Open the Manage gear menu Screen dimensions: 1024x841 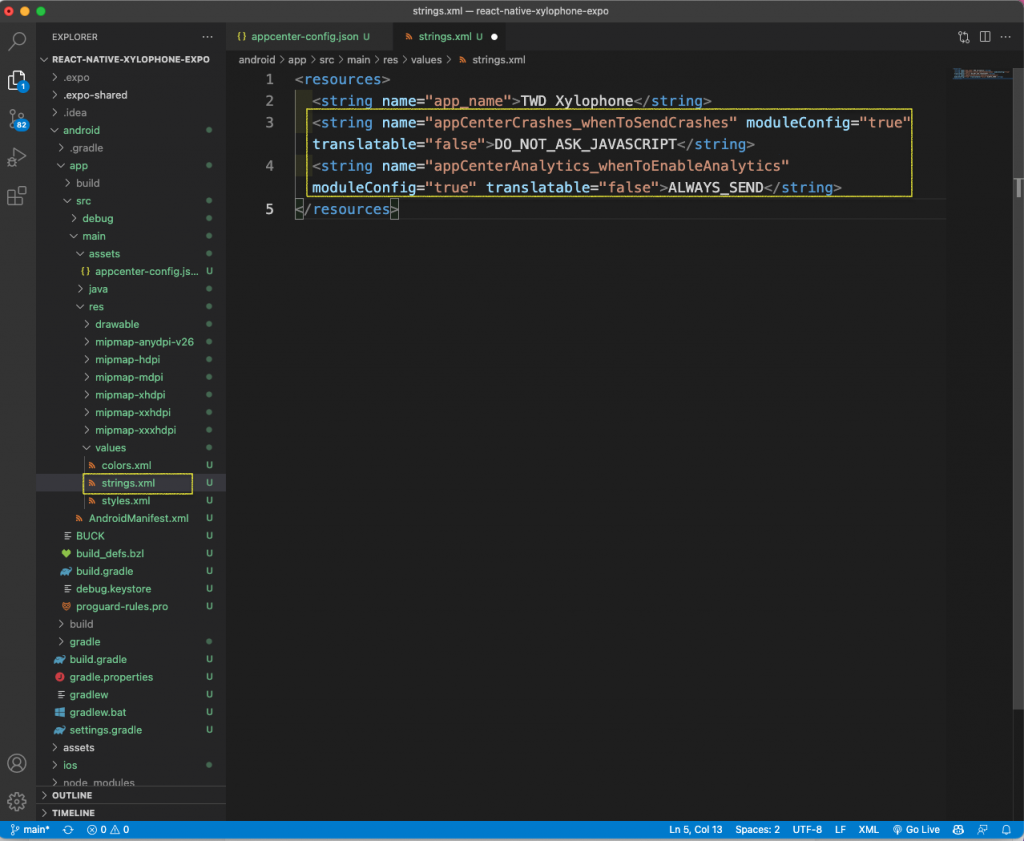[x=17, y=801]
